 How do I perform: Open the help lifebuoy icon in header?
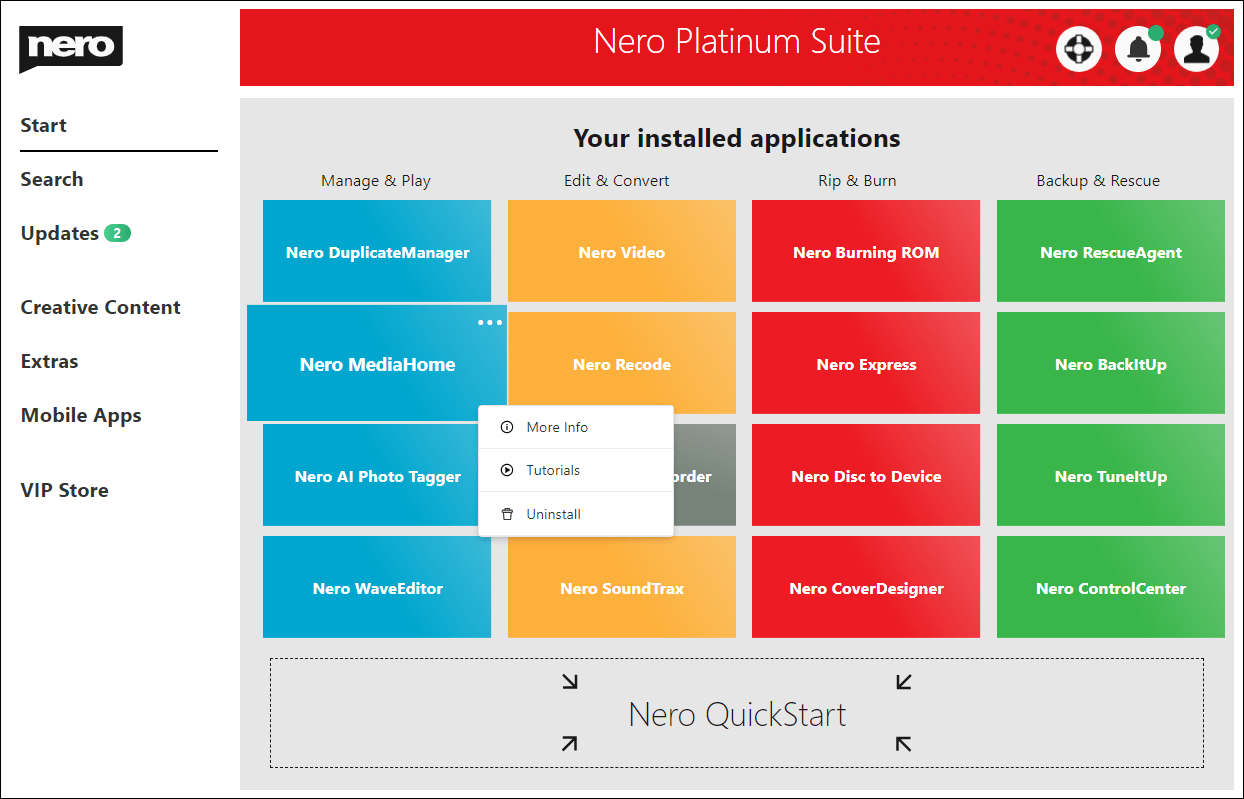pyautogui.click(x=1079, y=48)
